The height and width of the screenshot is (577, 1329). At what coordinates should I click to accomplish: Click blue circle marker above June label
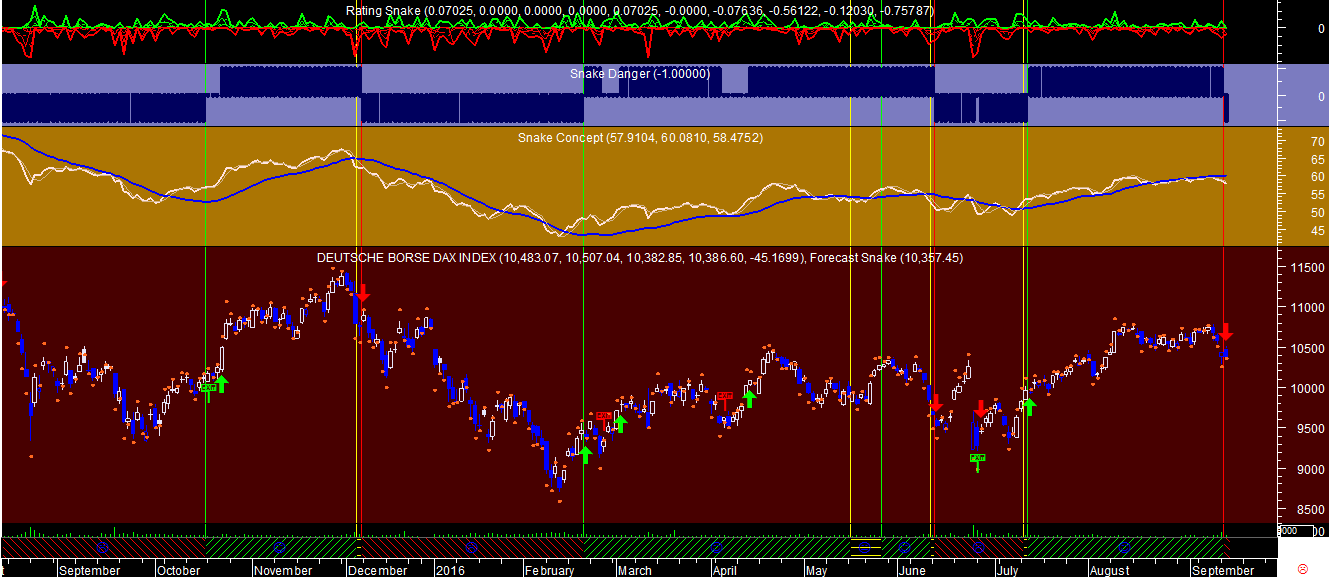coord(905,548)
